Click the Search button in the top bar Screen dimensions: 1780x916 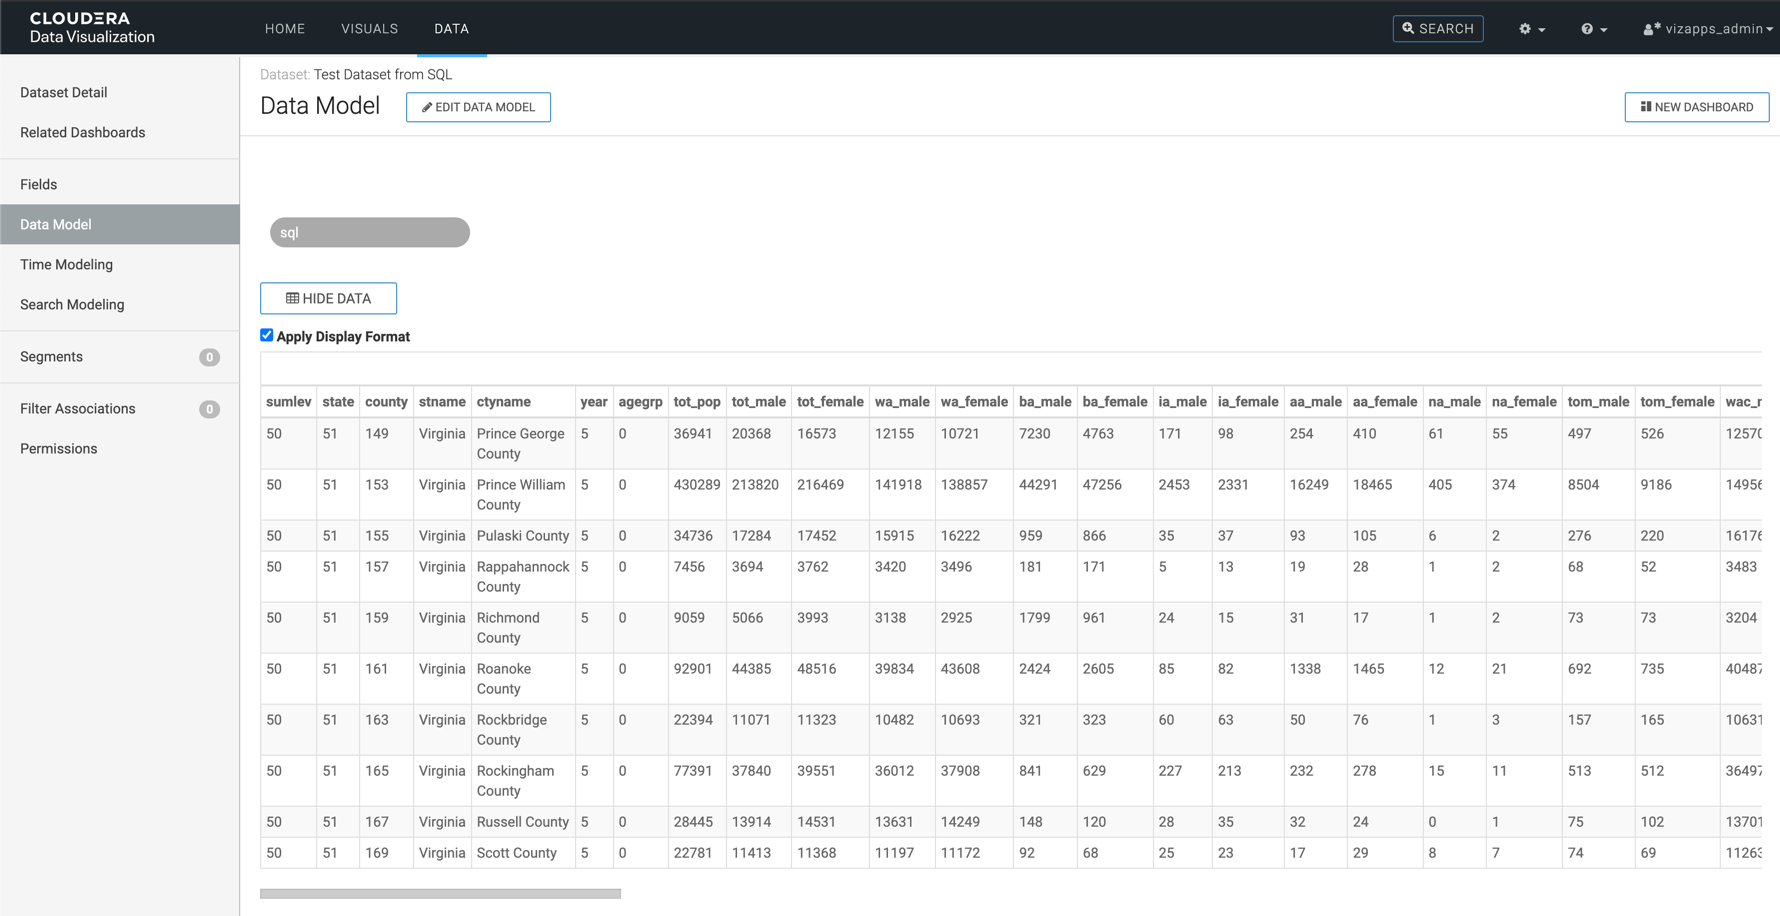pos(1437,29)
